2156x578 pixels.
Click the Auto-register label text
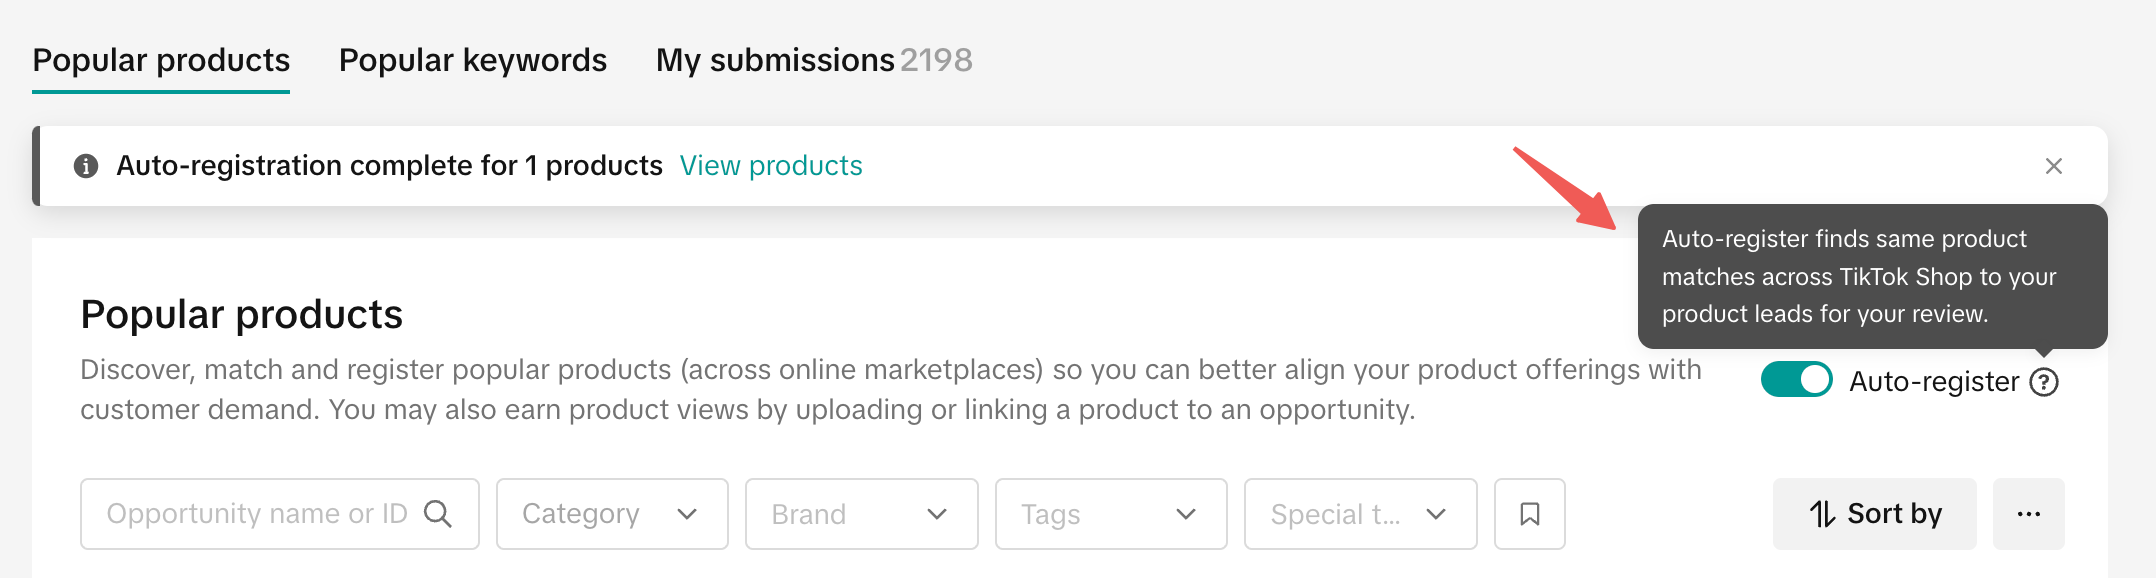[x=1934, y=382]
